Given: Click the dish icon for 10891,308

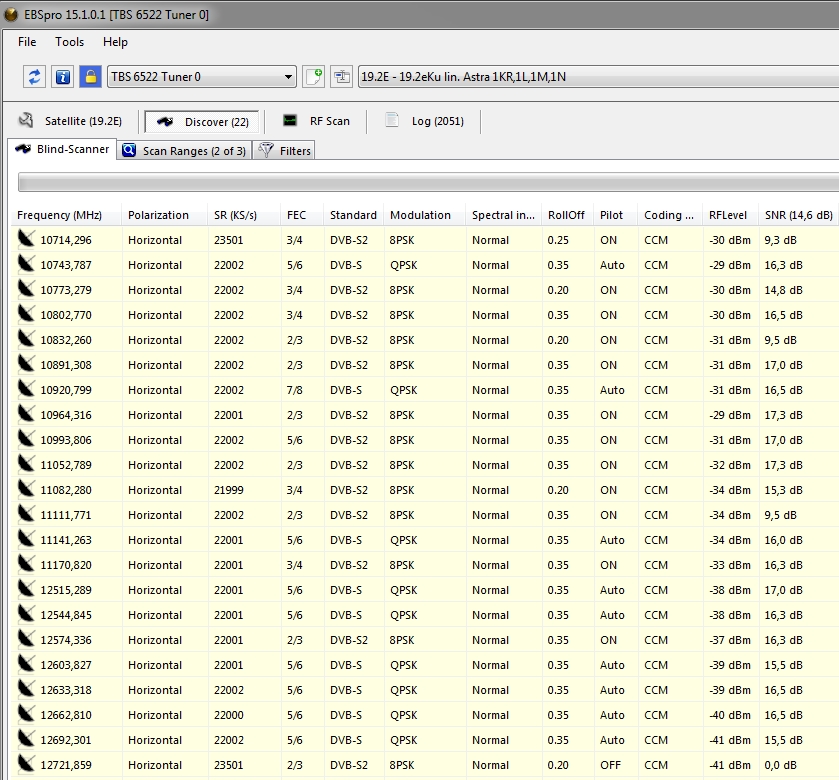Looking at the screenshot, I should (26, 364).
